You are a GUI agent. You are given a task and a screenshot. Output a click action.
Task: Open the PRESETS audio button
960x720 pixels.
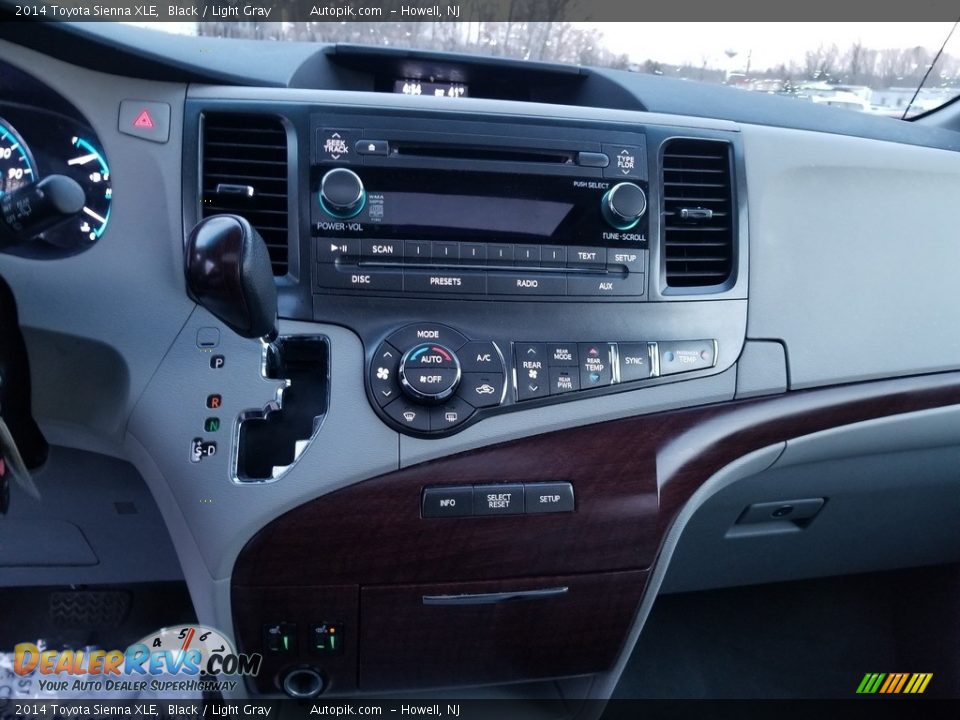coord(445,282)
